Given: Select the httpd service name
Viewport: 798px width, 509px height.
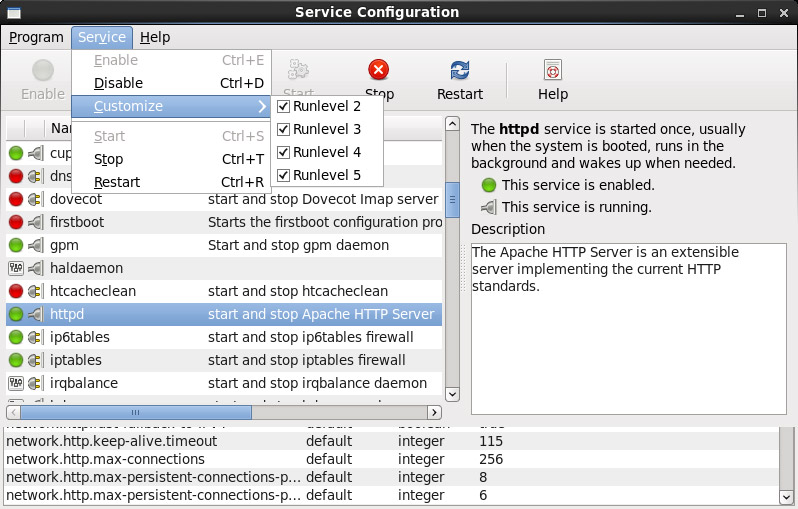Looking at the screenshot, I should (x=67, y=314).
